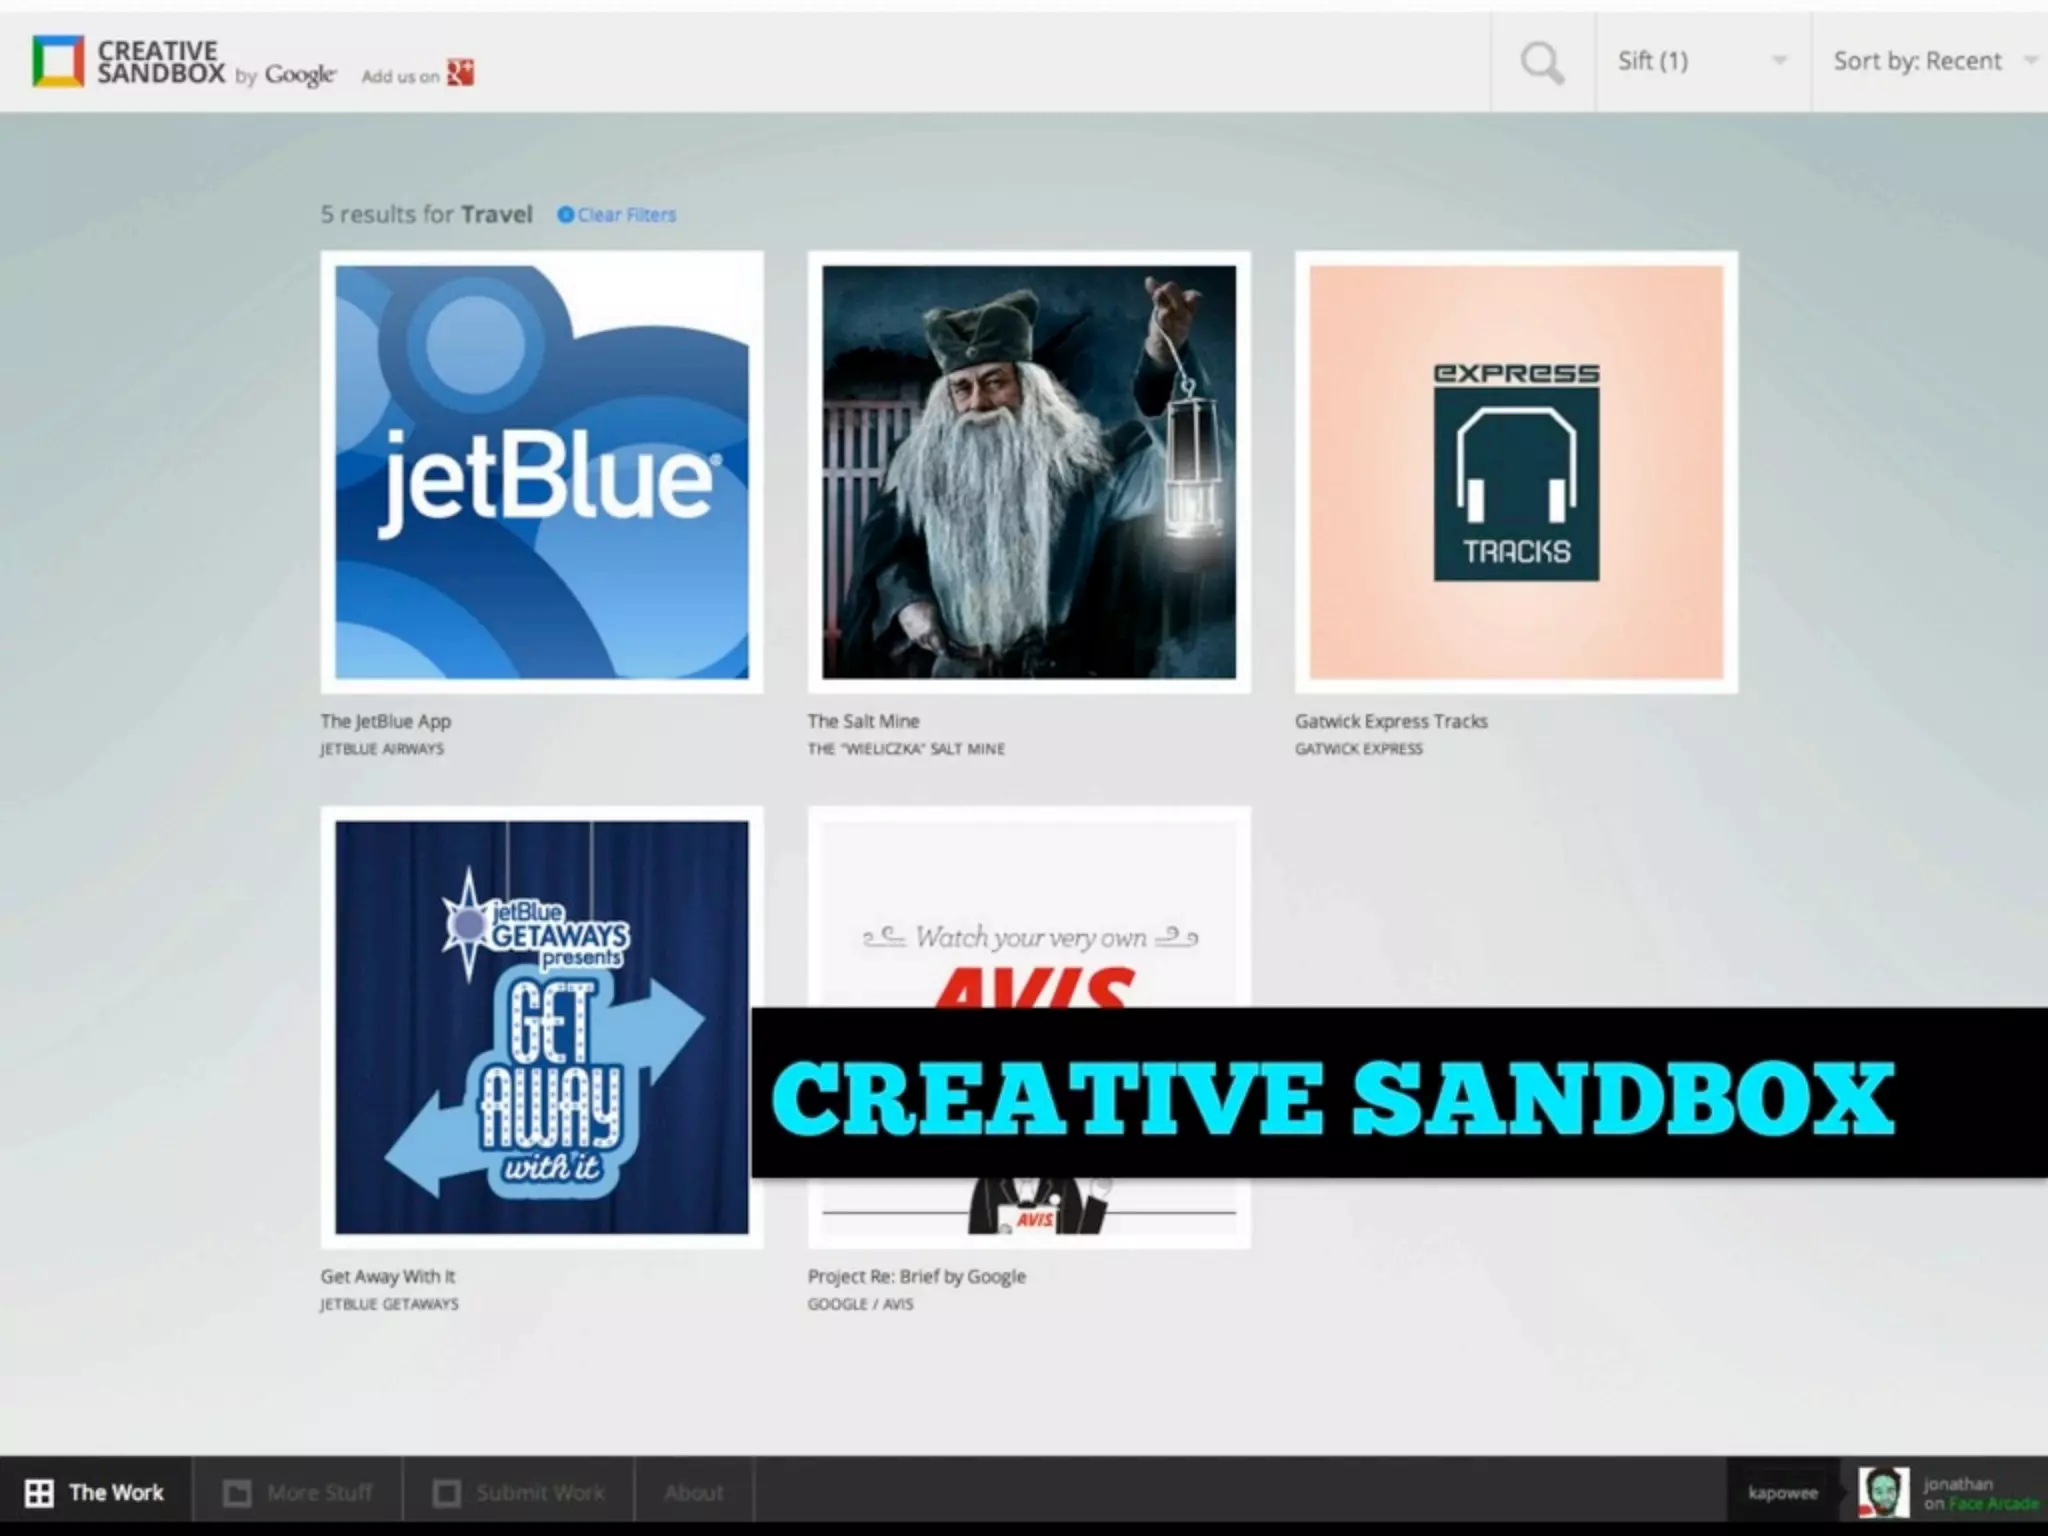Click the Creative Sandbox logo icon
The image size is (2048, 1536).
coord(58,61)
